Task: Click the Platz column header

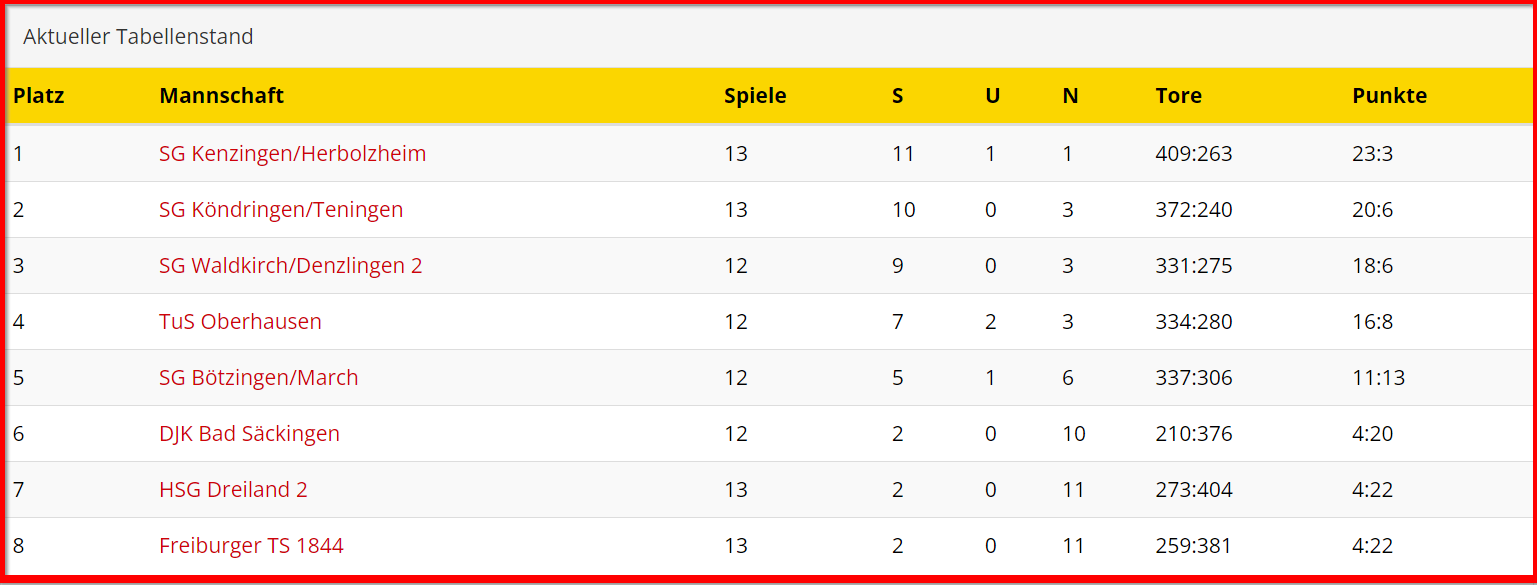Action: (39, 96)
